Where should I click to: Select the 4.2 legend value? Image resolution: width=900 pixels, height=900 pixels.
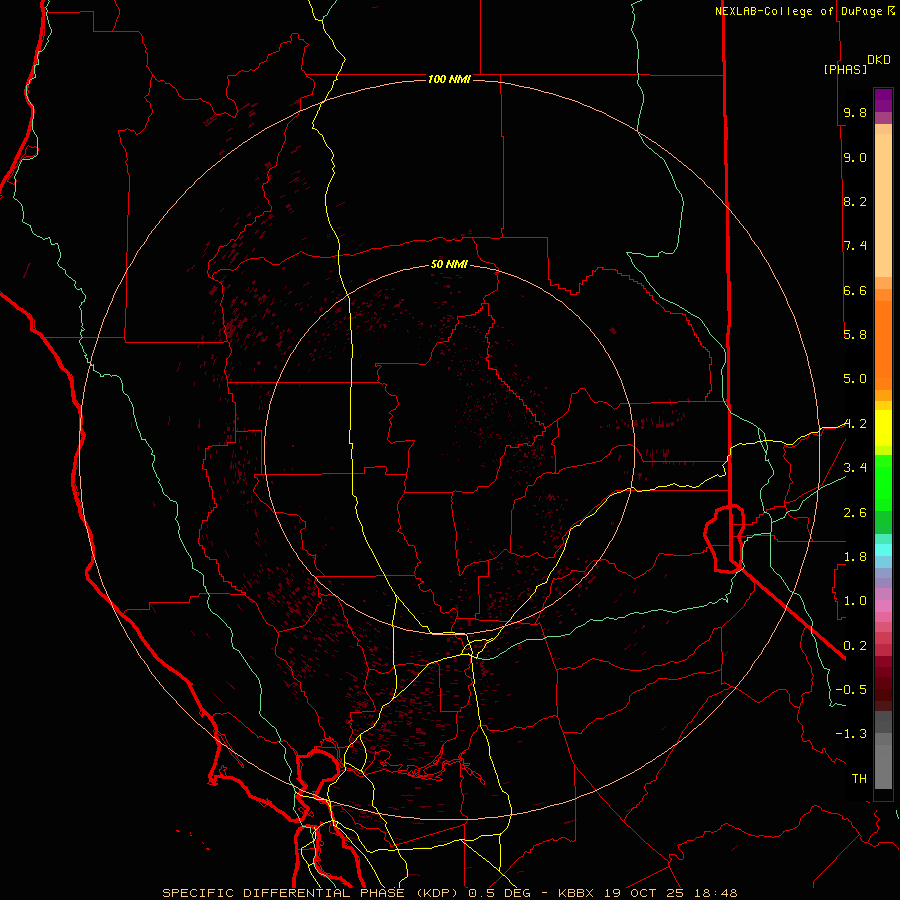click(855, 424)
